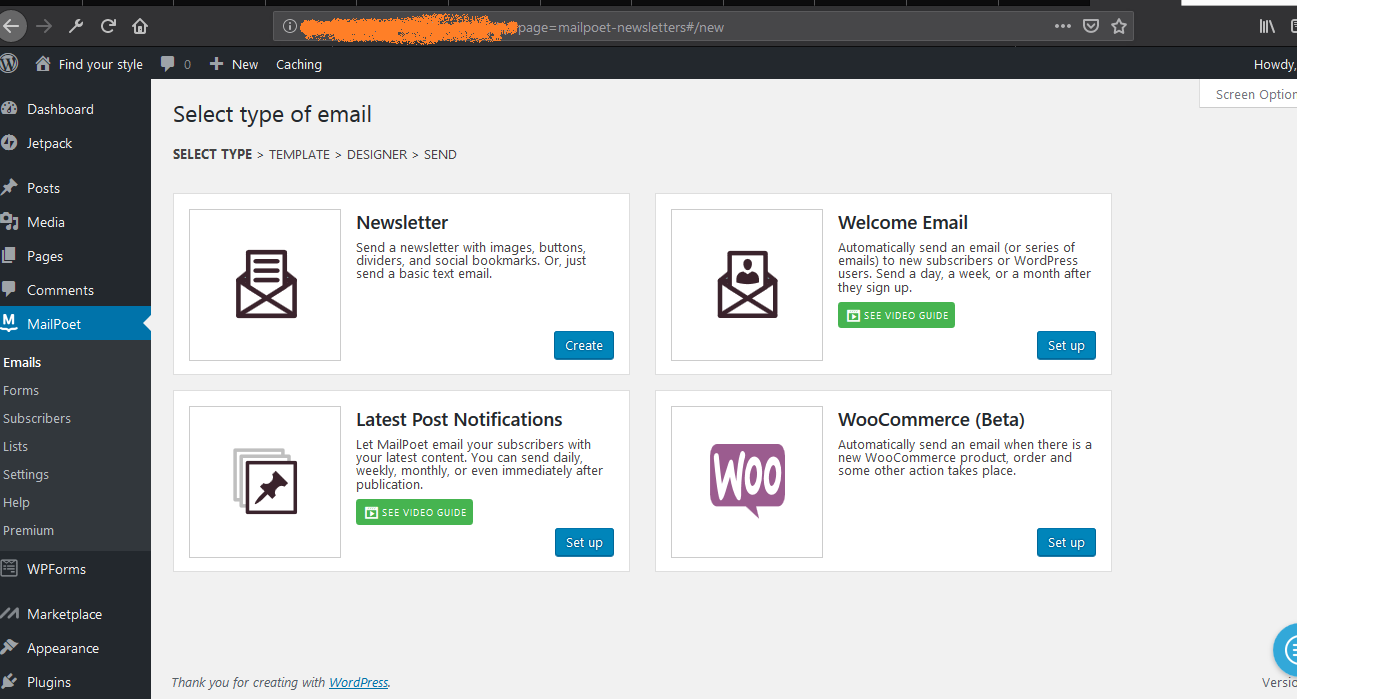Open page actions three-dot menu
The image size is (1388, 699).
tap(1062, 27)
